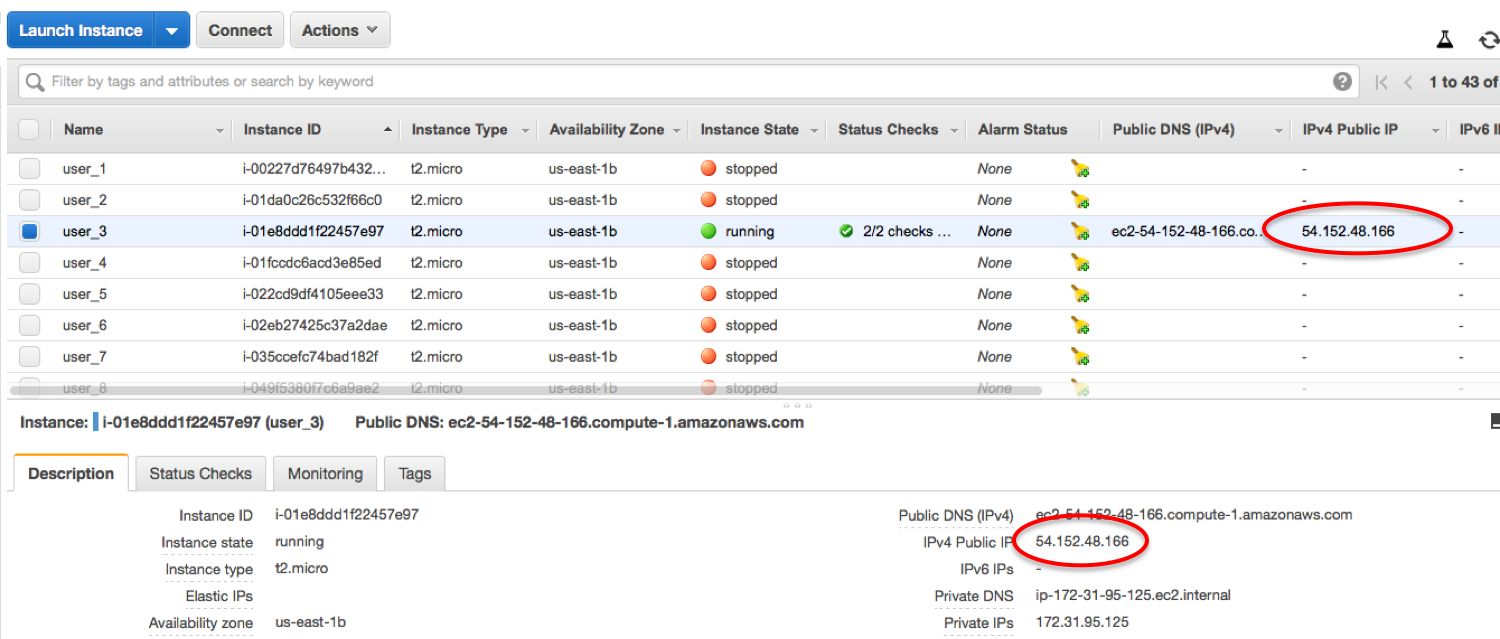Add alarm for user_3 via bell icon
Viewport: 1500px width, 639px height.
[x=1080, y=232]
